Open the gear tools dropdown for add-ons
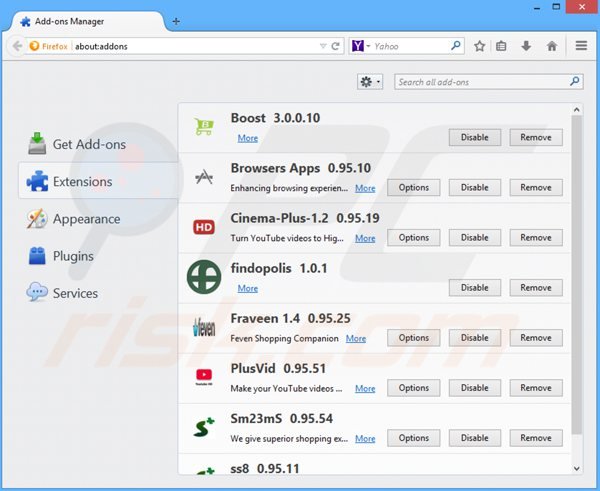 370,82
